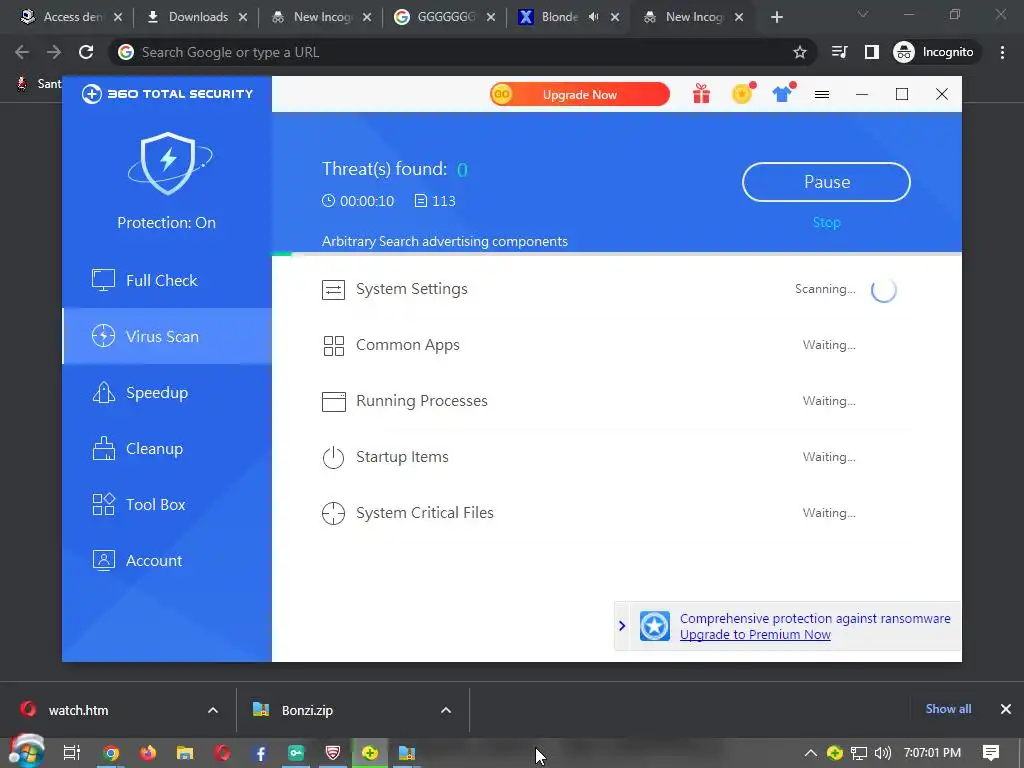The height and width of the screenshot is (768, 1024).
Task: Pause the running virus scan
Action: (826, 182)
